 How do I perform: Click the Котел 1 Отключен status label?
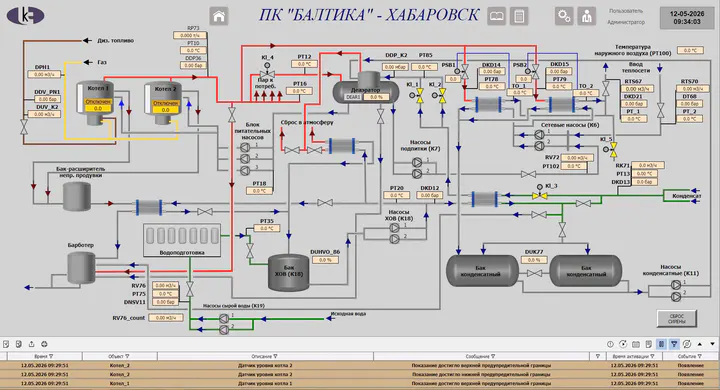click(x=98, y=102)
